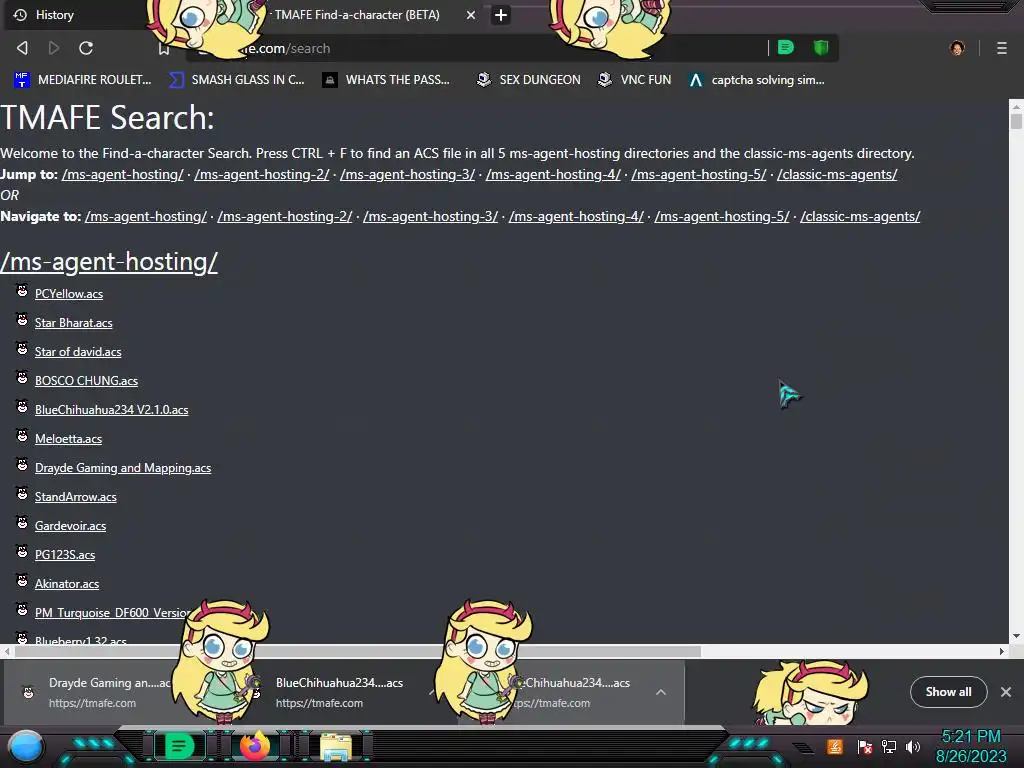Jump to /ms-agent-hosting-4/ section link
Viewport: 1024px width, 768px height.
553,174
